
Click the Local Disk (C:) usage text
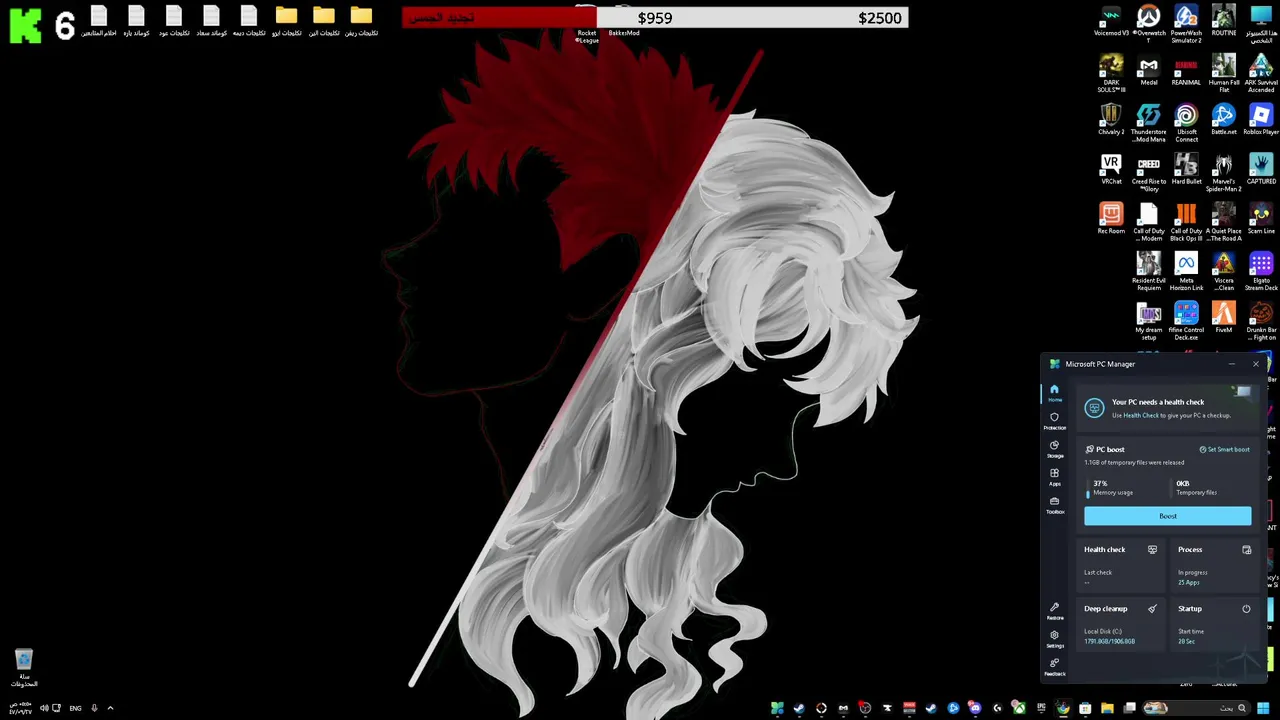click(1109, 641)
